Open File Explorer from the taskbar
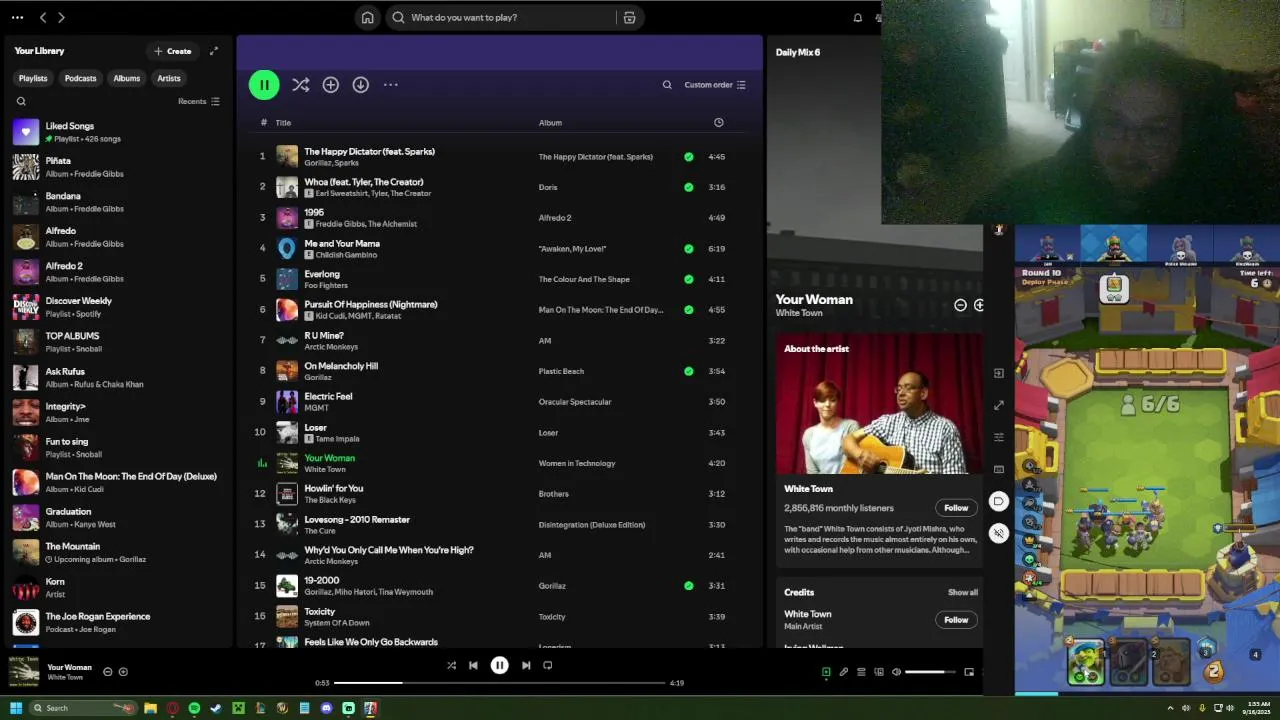The height and width of the screenshot is (720, 1280). tap(150, 708)
